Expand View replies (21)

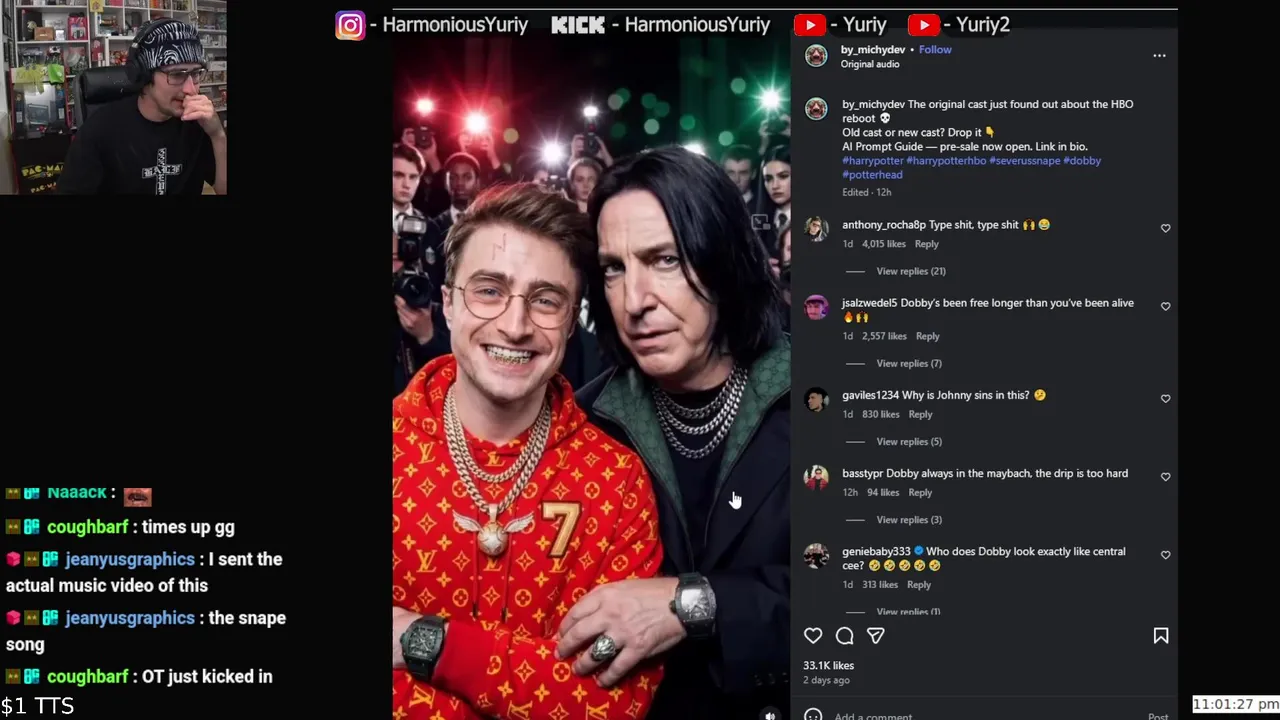(911, 271)
